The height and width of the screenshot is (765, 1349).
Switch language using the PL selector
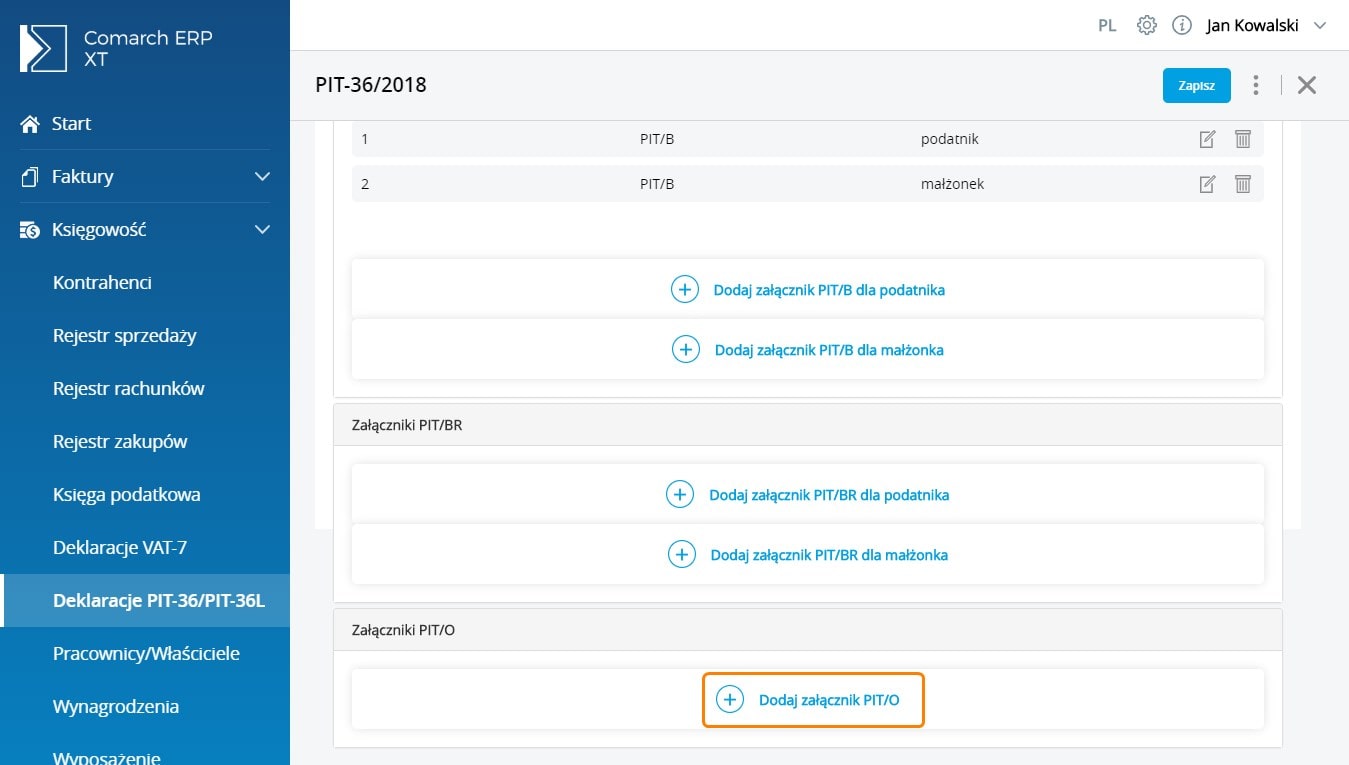pyautogui.click(x=1107, y=26)
